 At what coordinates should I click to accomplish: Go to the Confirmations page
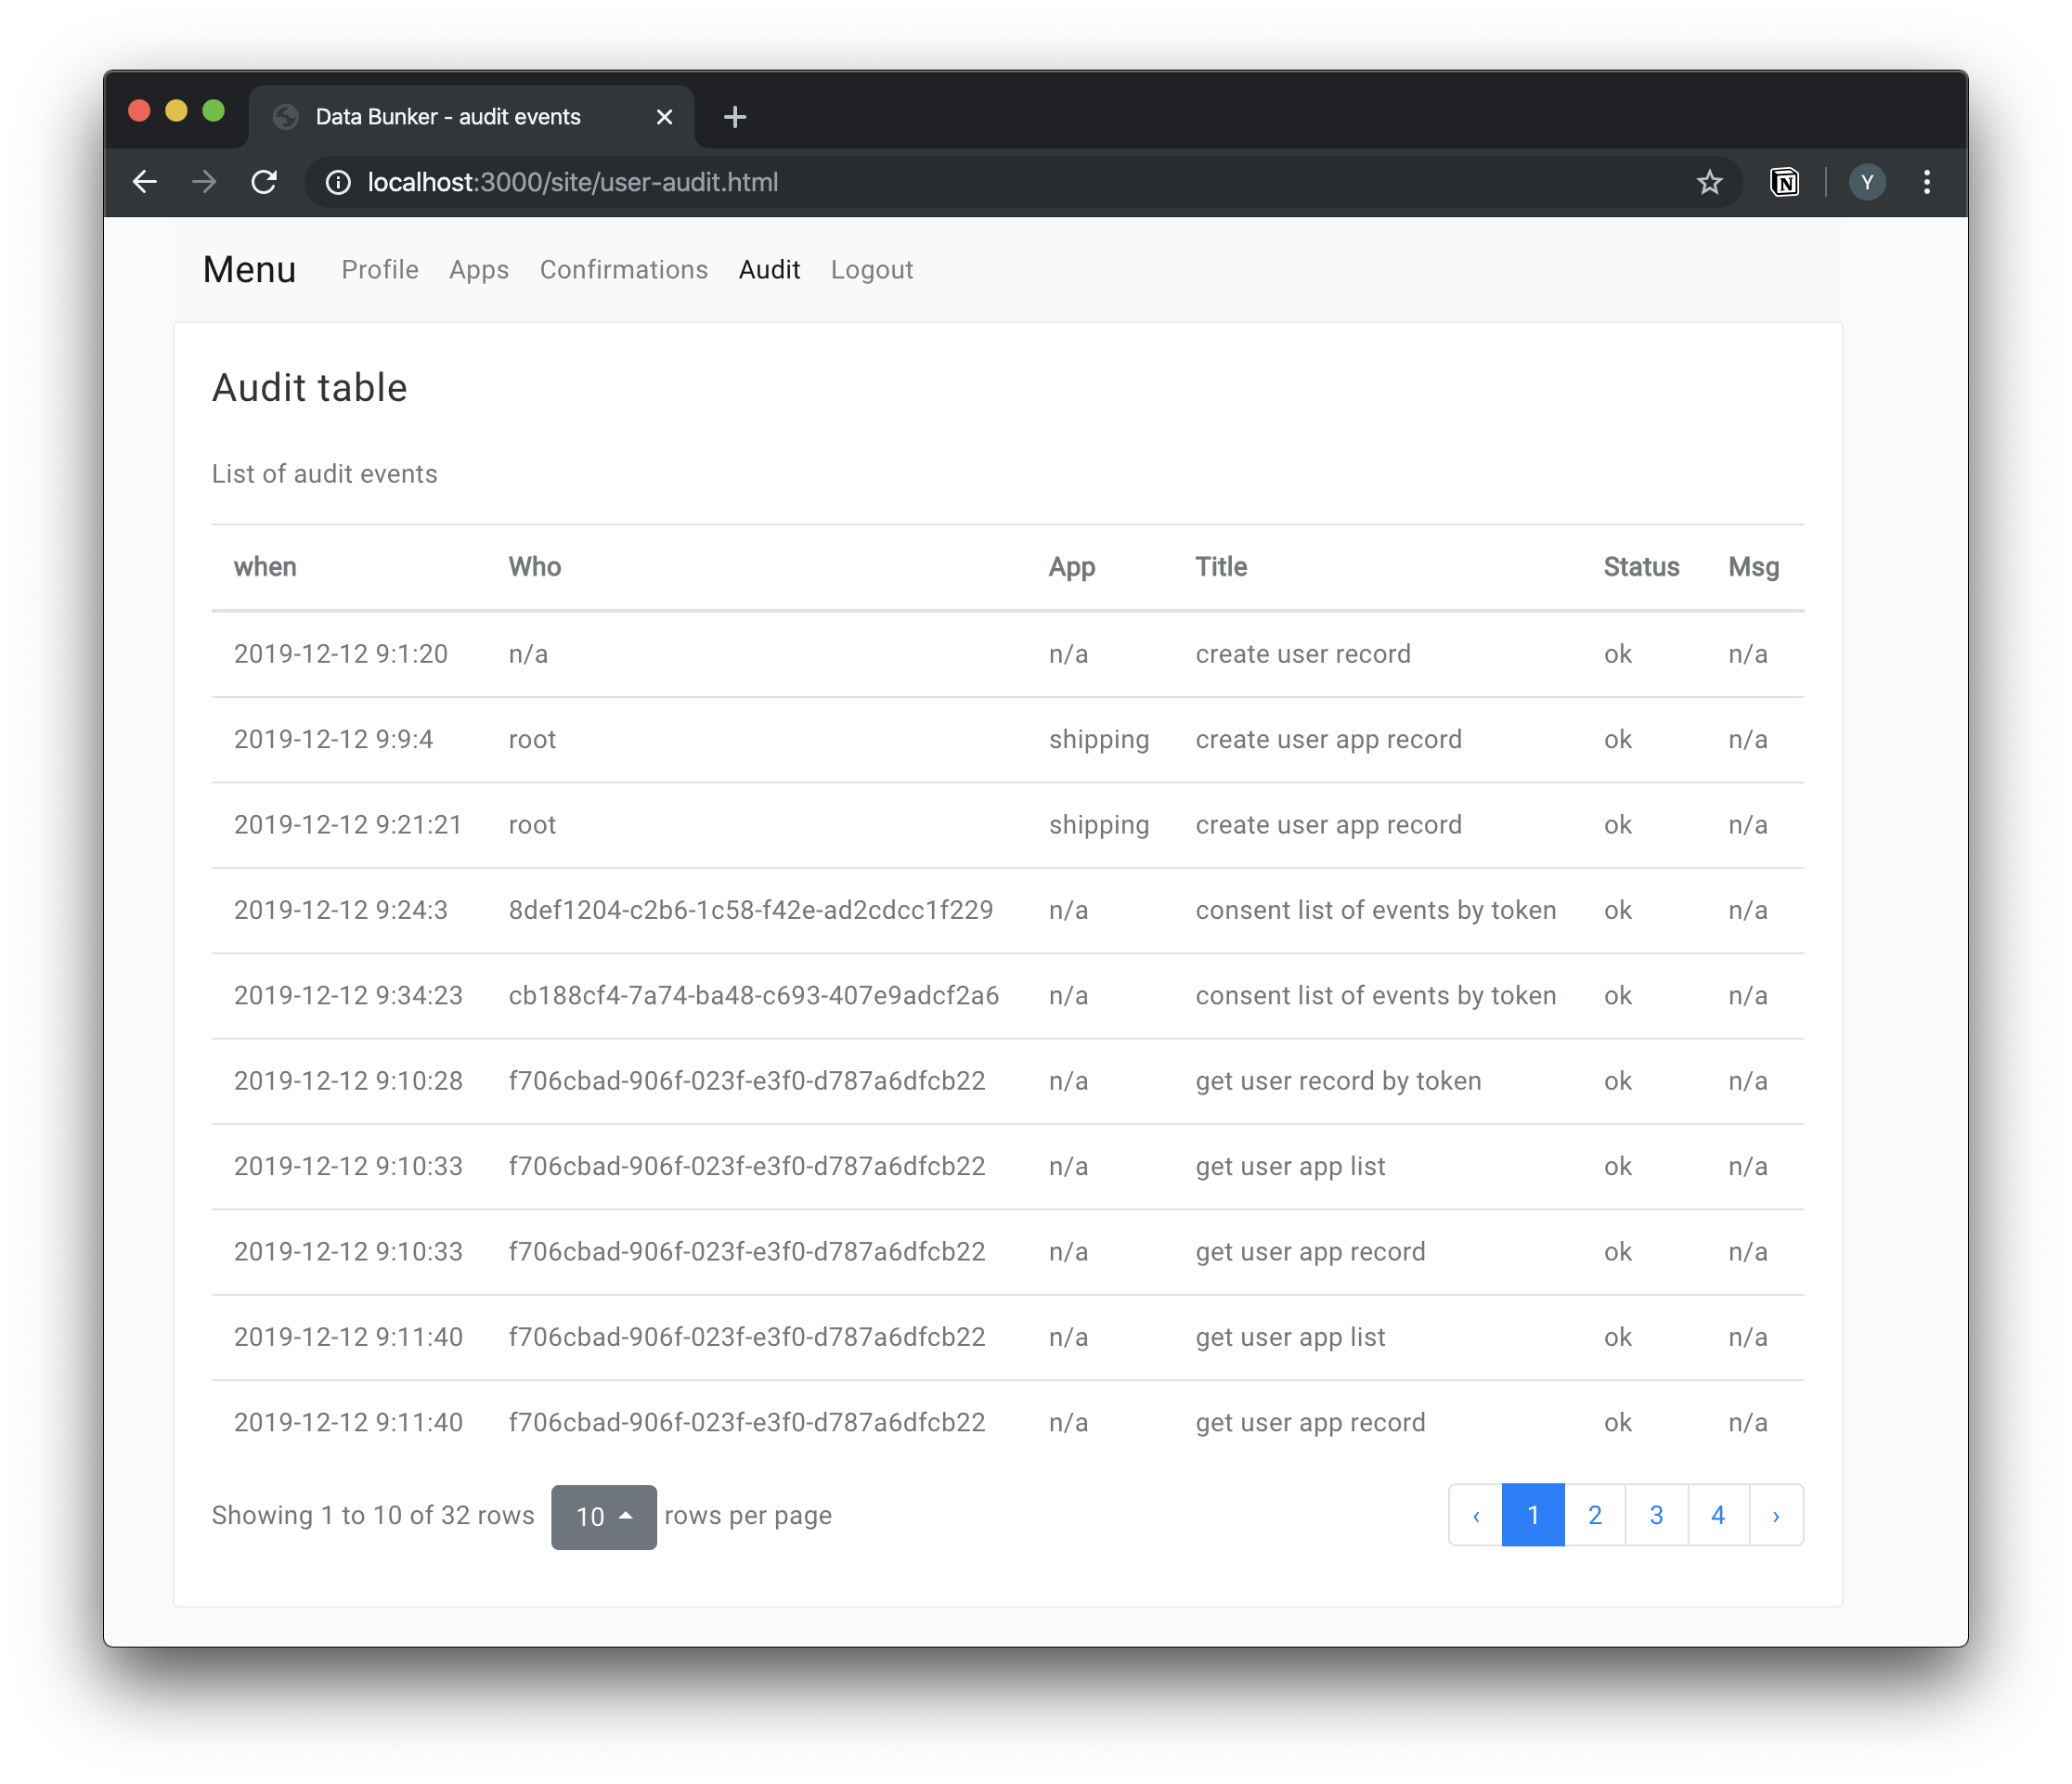[x=623, y=270]
